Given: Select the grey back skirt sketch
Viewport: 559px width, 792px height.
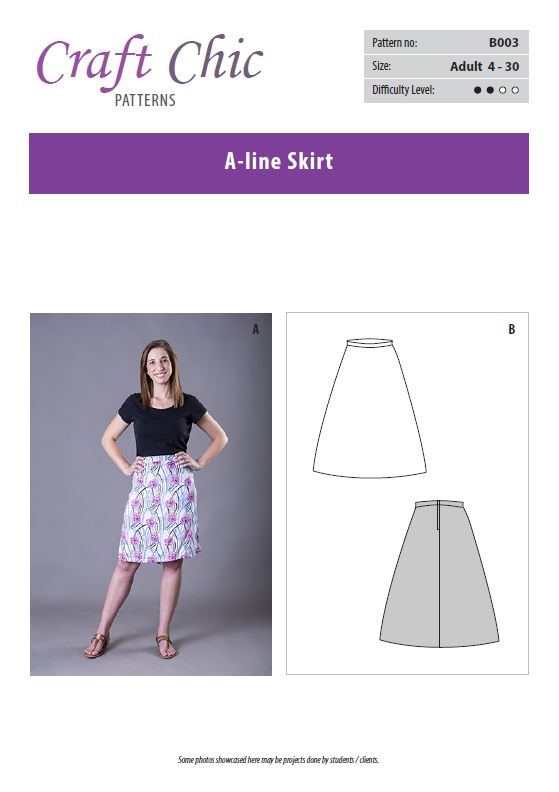Looking at the screenshot, I should pos(439,573).
